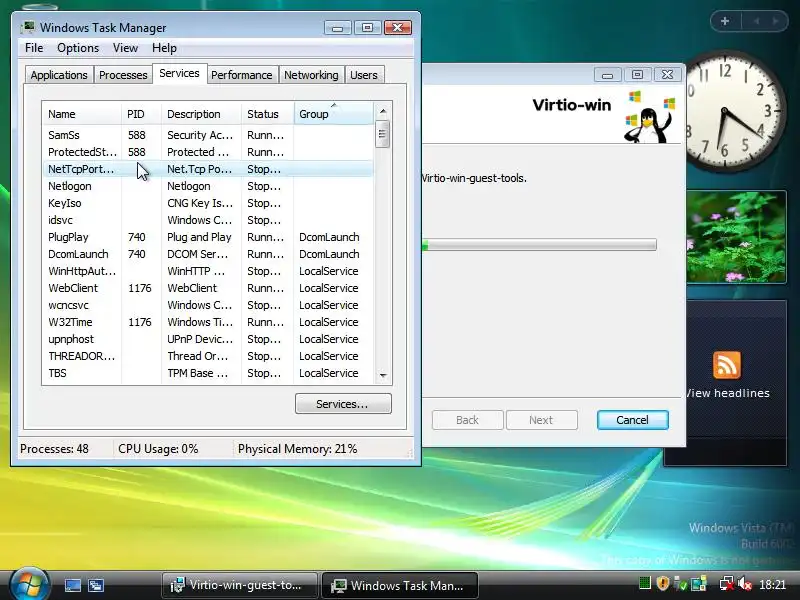Click the Task Manager title bar icon
The width and height of the screenshot is (800, 600).
point(29,27)
